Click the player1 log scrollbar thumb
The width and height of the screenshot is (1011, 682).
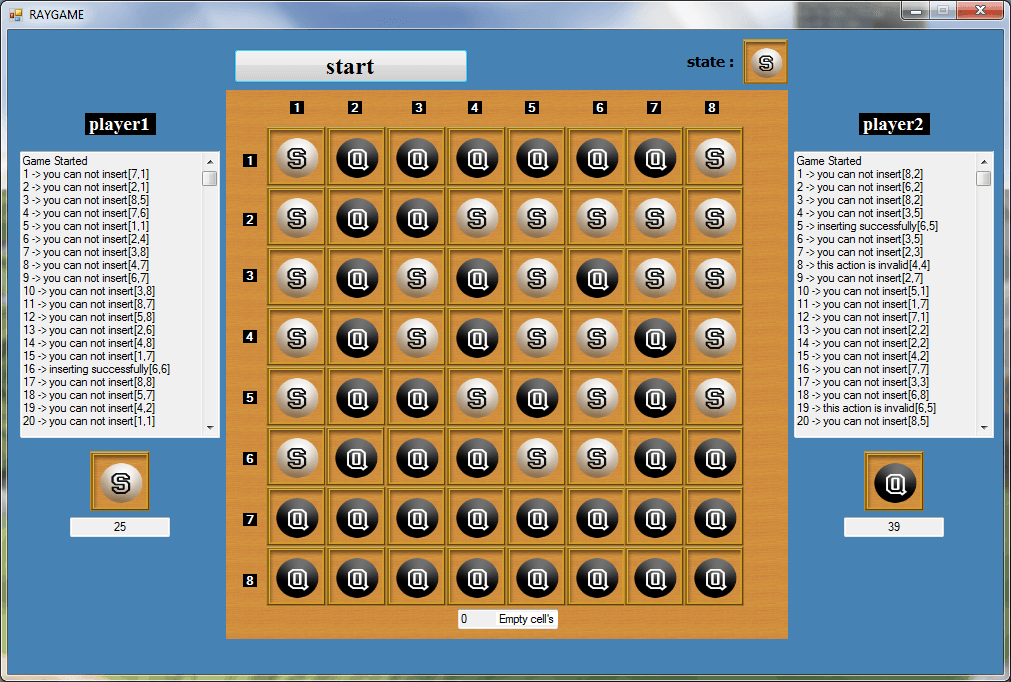[x=210, y=178]
